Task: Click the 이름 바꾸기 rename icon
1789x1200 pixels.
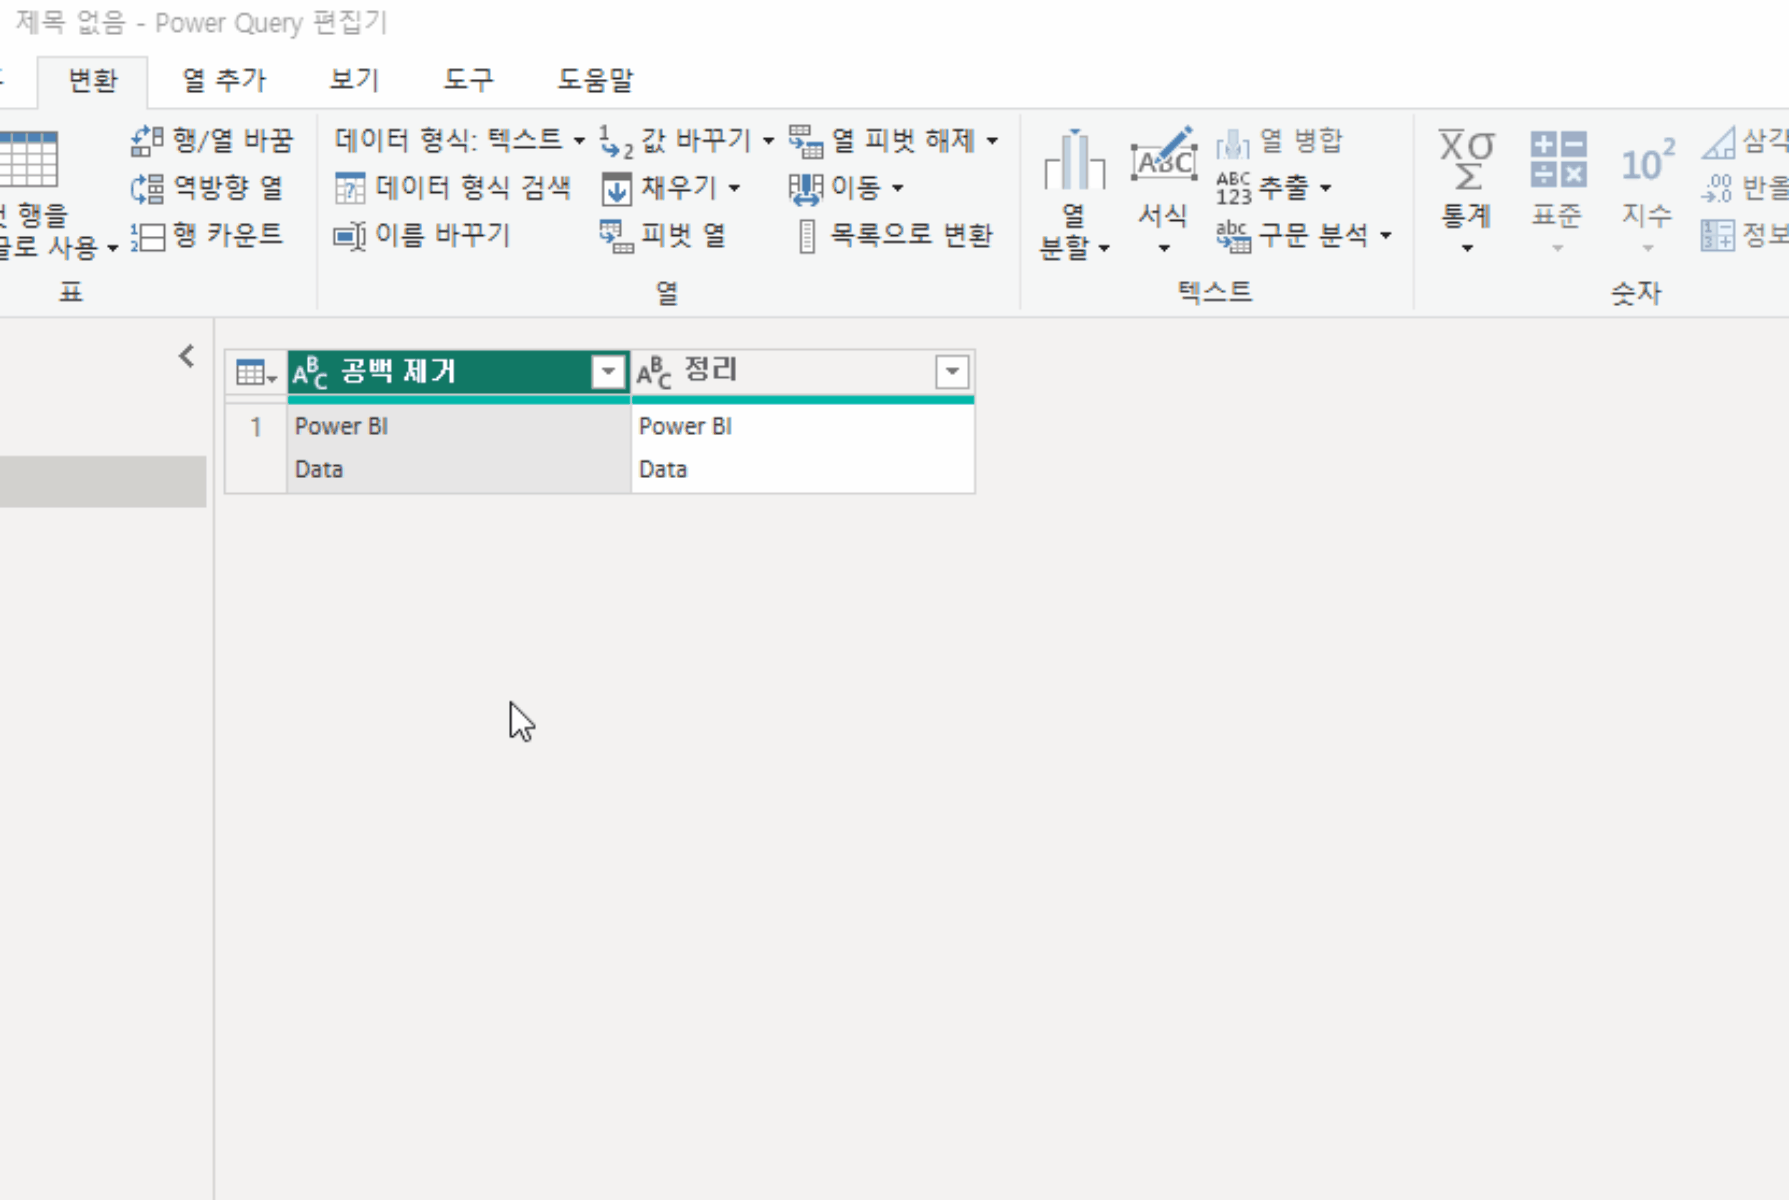Action: (350, 236)
